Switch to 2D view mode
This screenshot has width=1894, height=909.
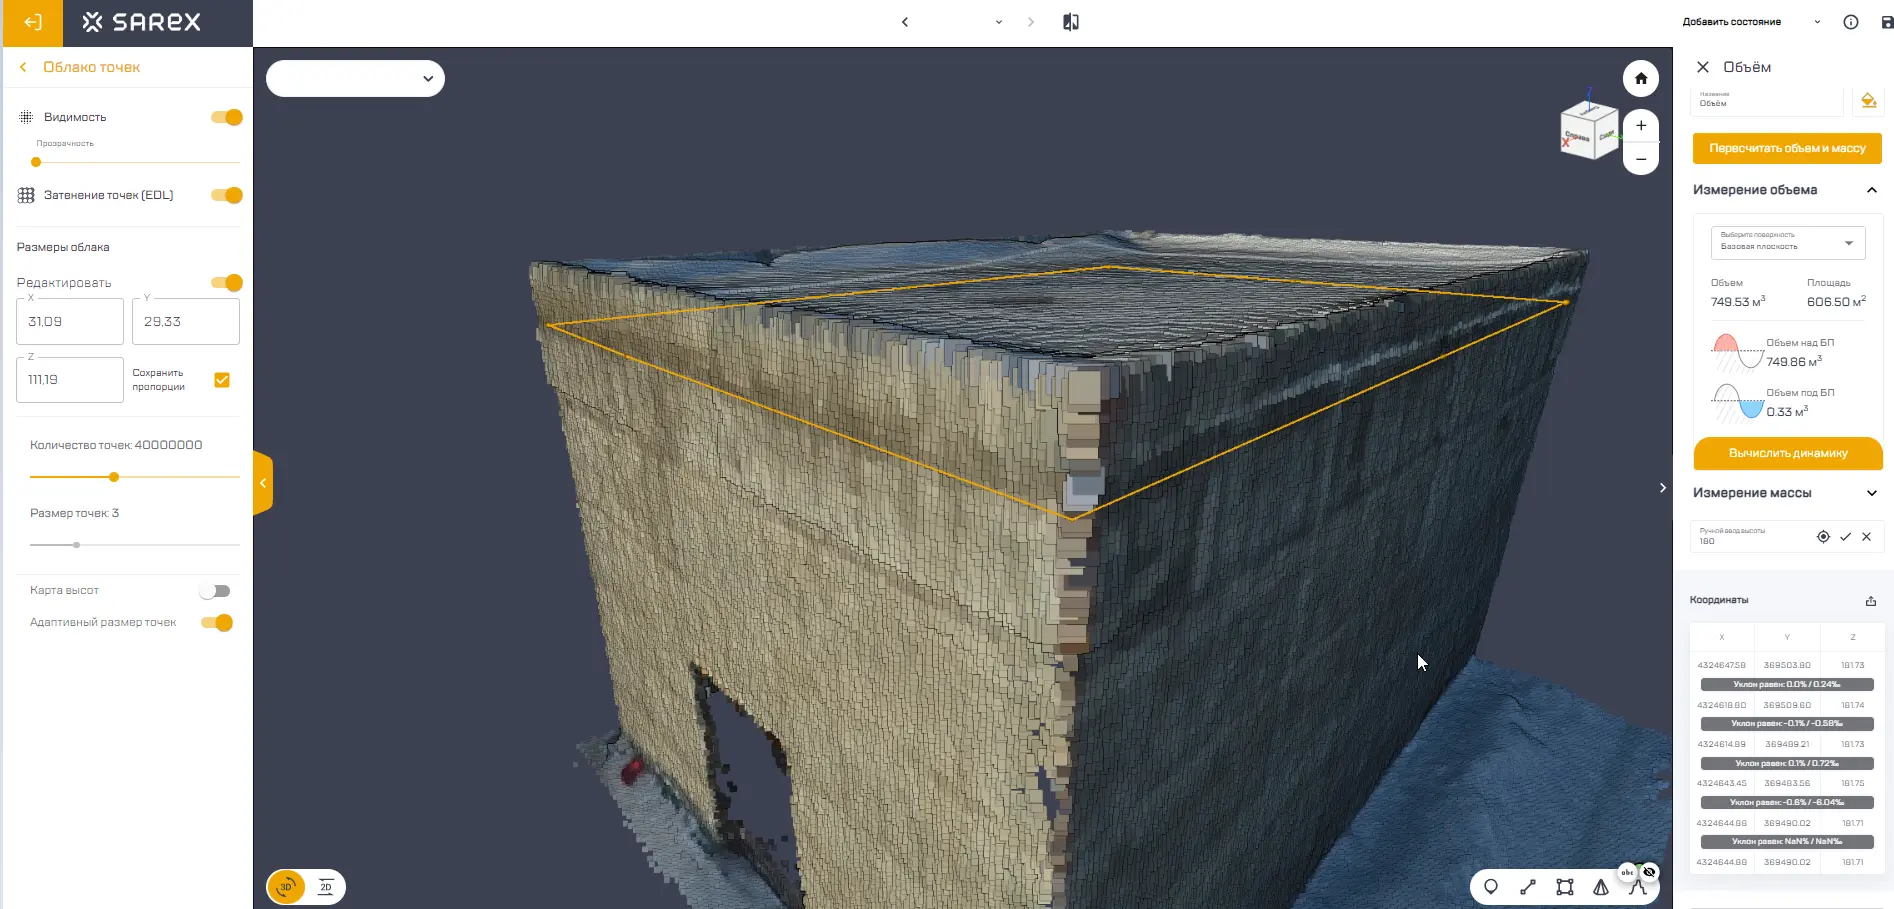tap(325, 887)
